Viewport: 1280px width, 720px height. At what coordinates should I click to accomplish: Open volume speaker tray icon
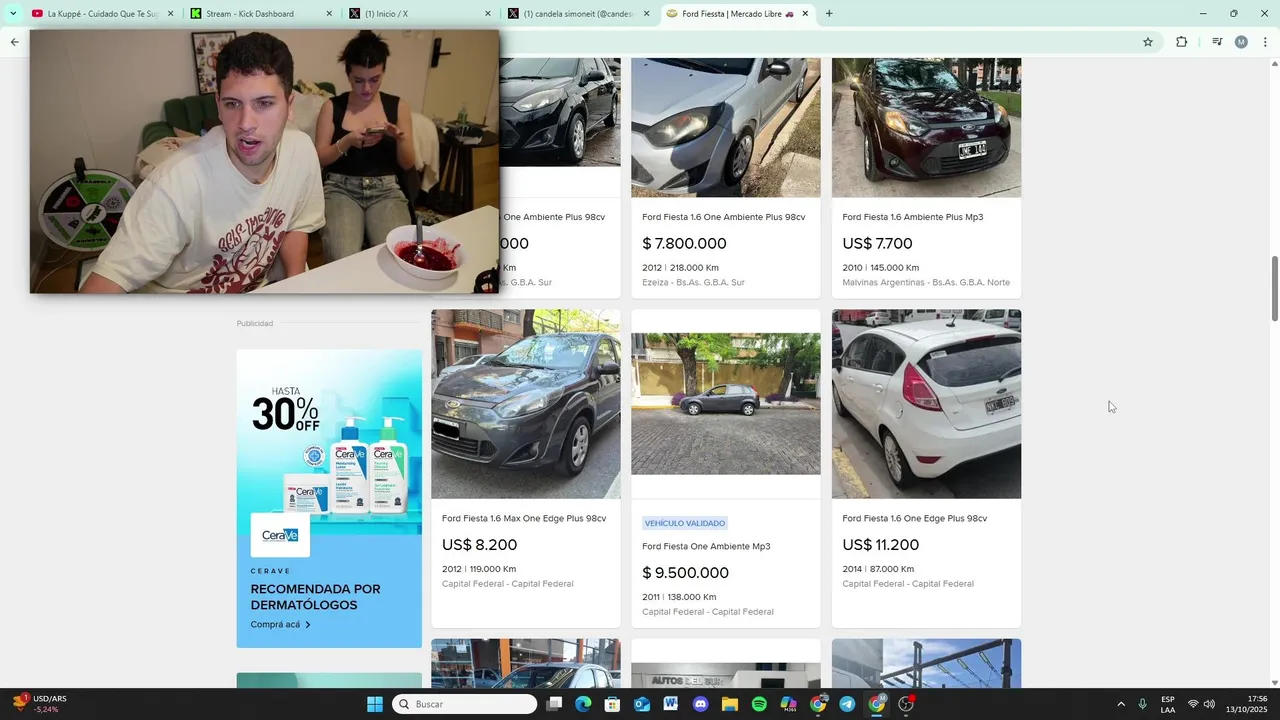[1209, 704]
